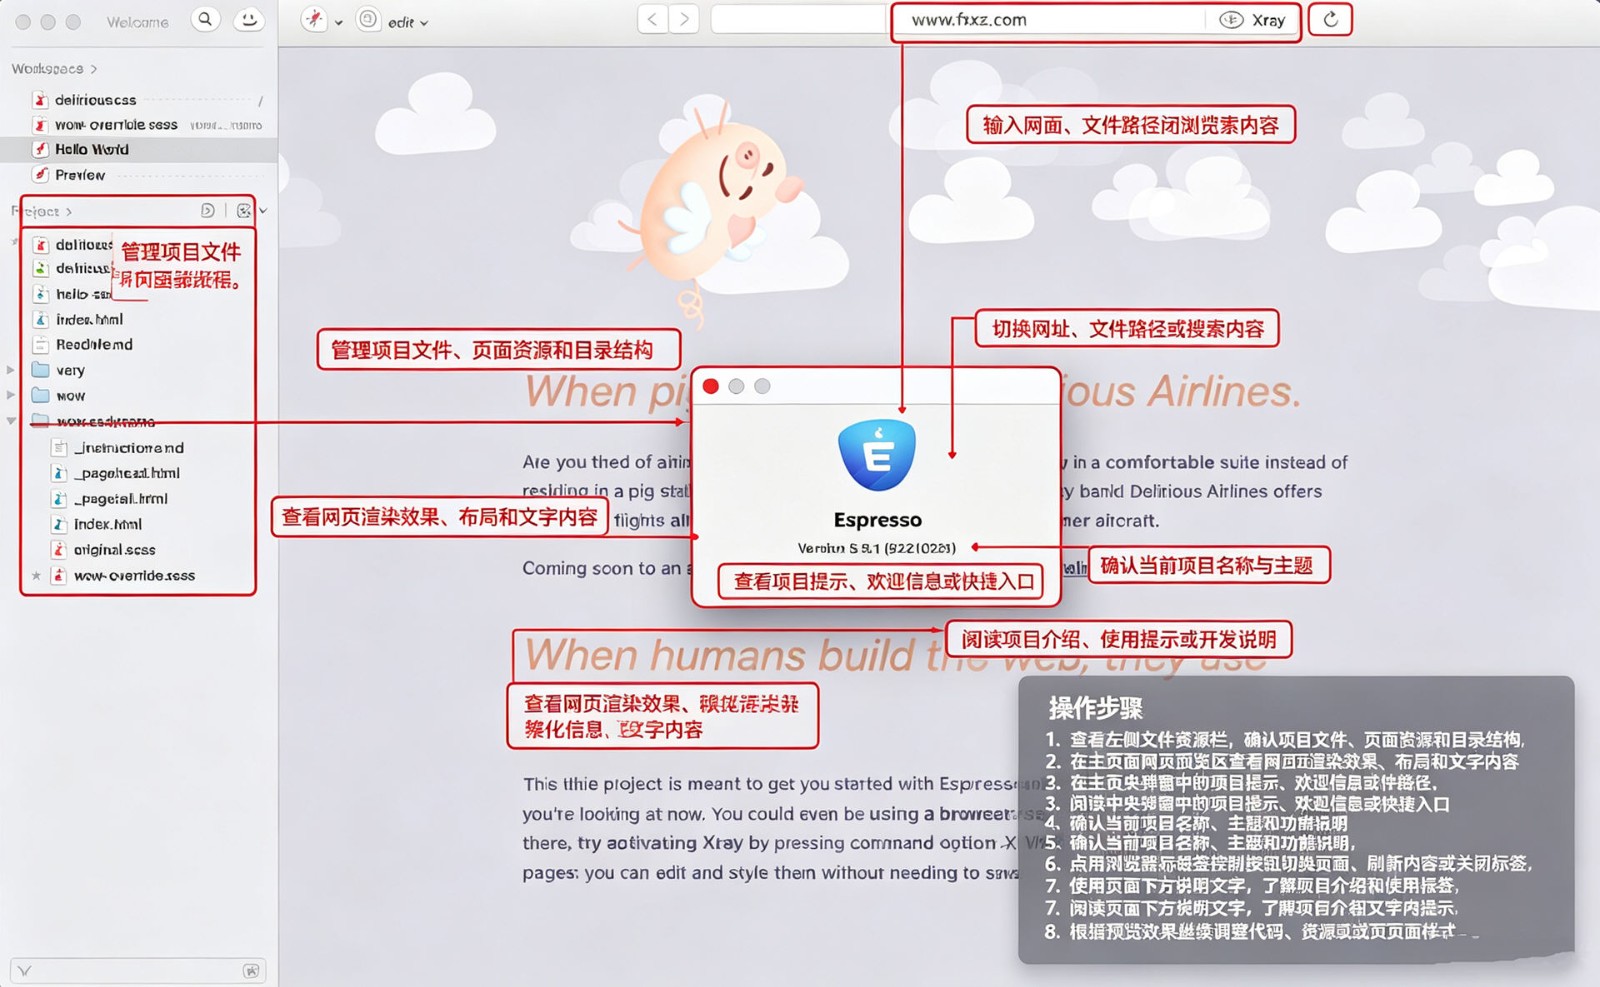The width and height of the screenshot is (1600, 987).
Task: Open search with the magnifier icon
Action: point(205,19)
